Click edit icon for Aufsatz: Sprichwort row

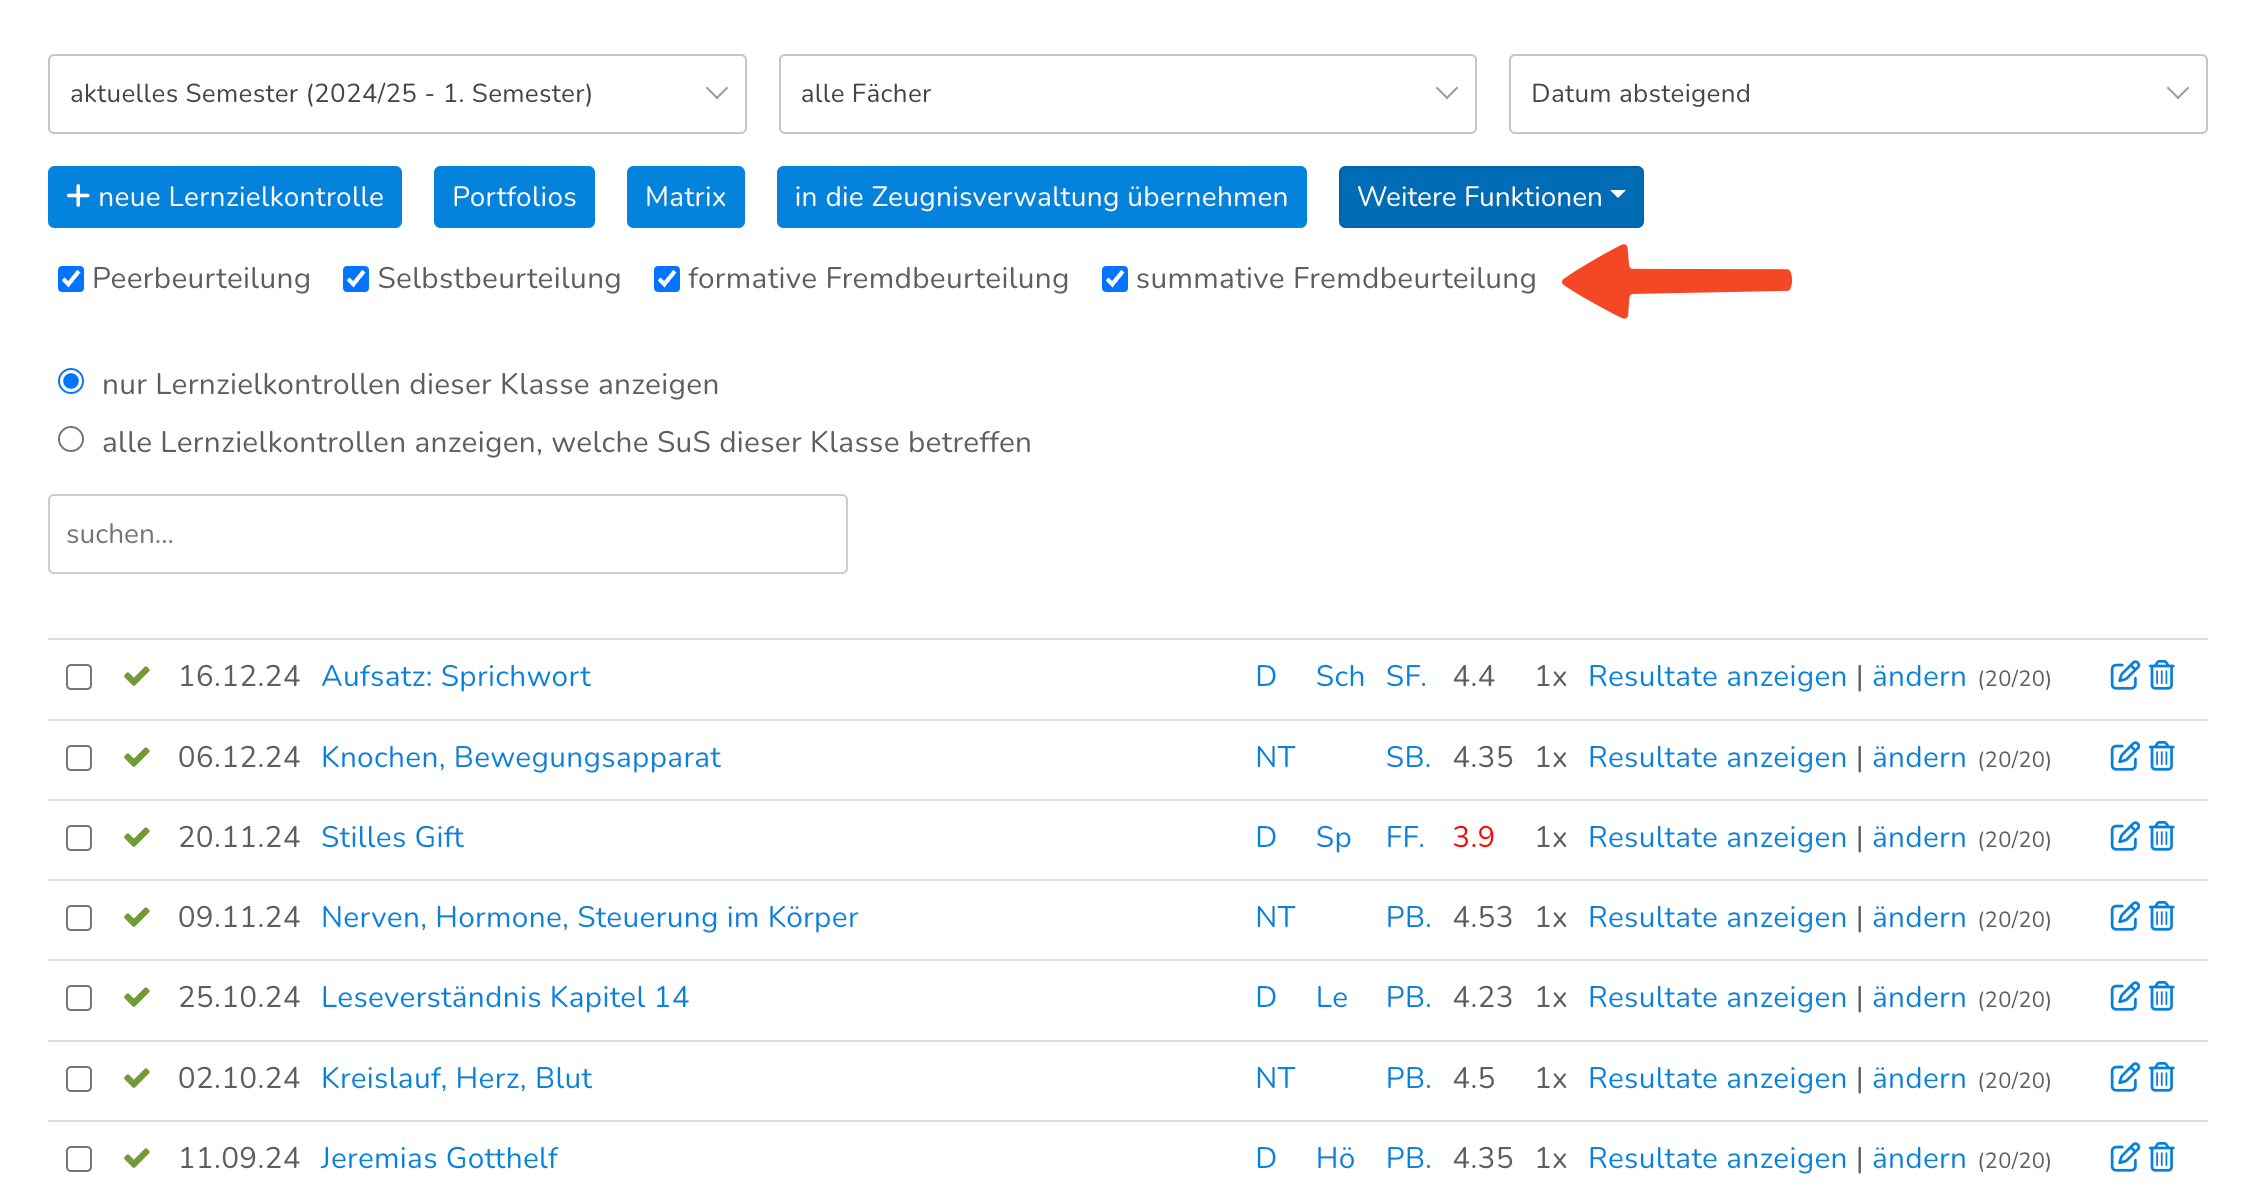pyautogui.click(x=2124, y=676)
